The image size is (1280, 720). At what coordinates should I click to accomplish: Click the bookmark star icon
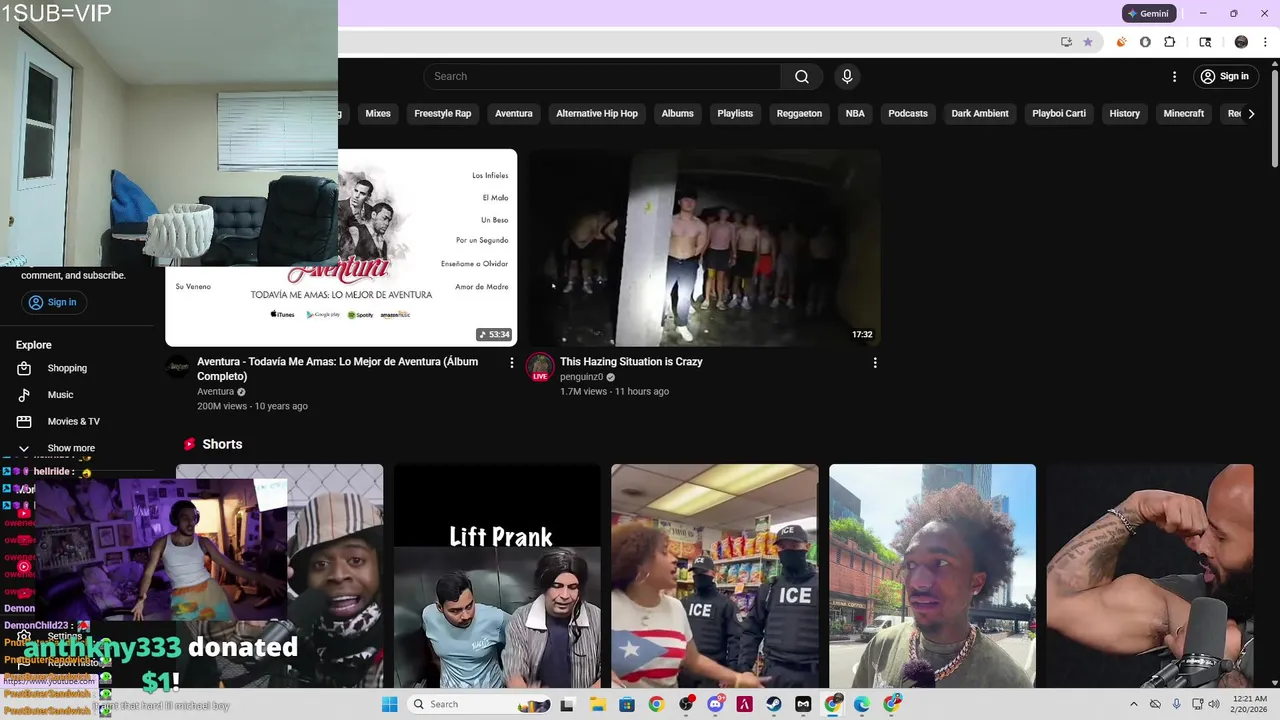tap(1088, 42)
